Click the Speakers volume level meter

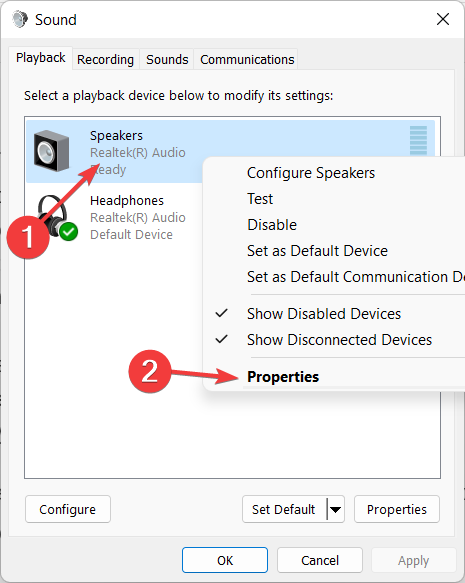pos(418,141)
